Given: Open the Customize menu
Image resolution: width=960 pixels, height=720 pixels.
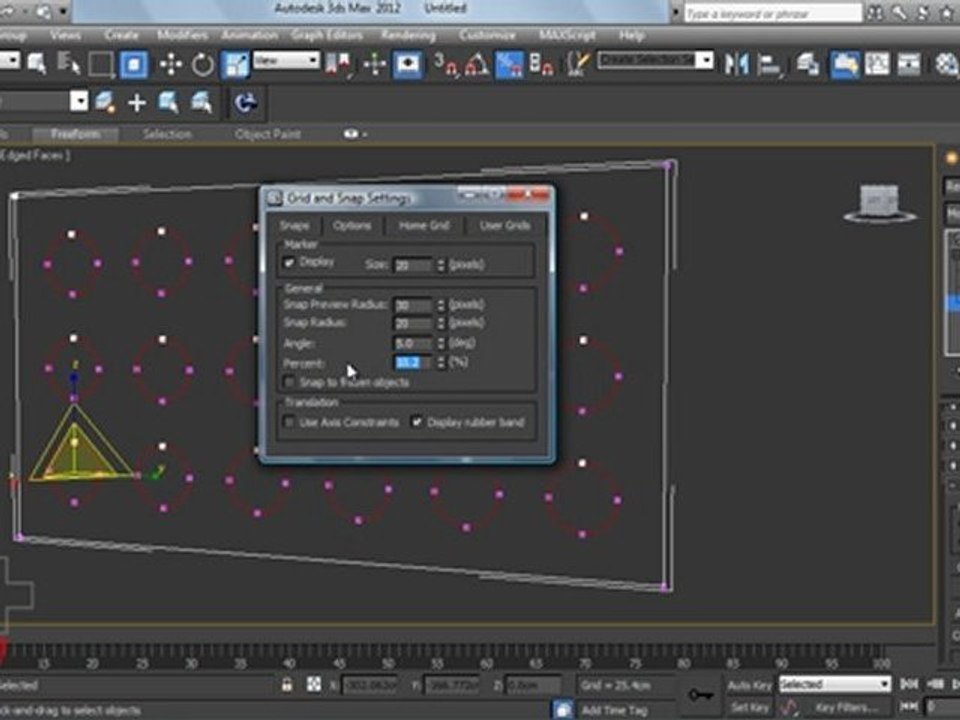Looking at the screenshot, I should pos(487,35).
